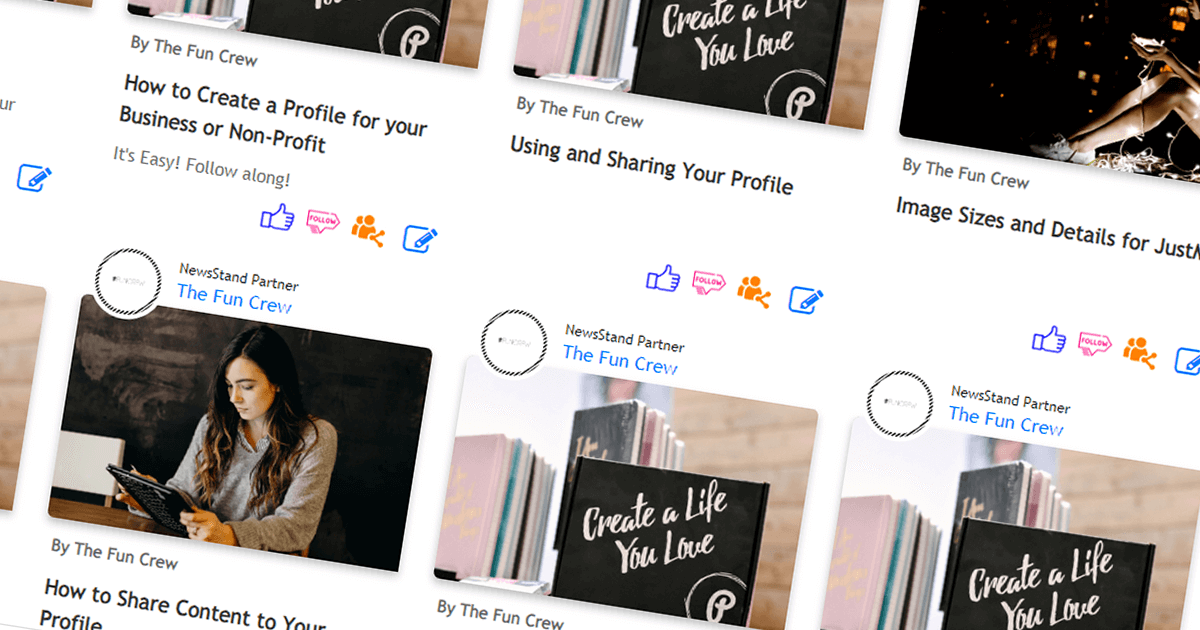Click edit pencil icon at far left edge
The width and height of the screenshot is (1200, 630).
(34, 178)
